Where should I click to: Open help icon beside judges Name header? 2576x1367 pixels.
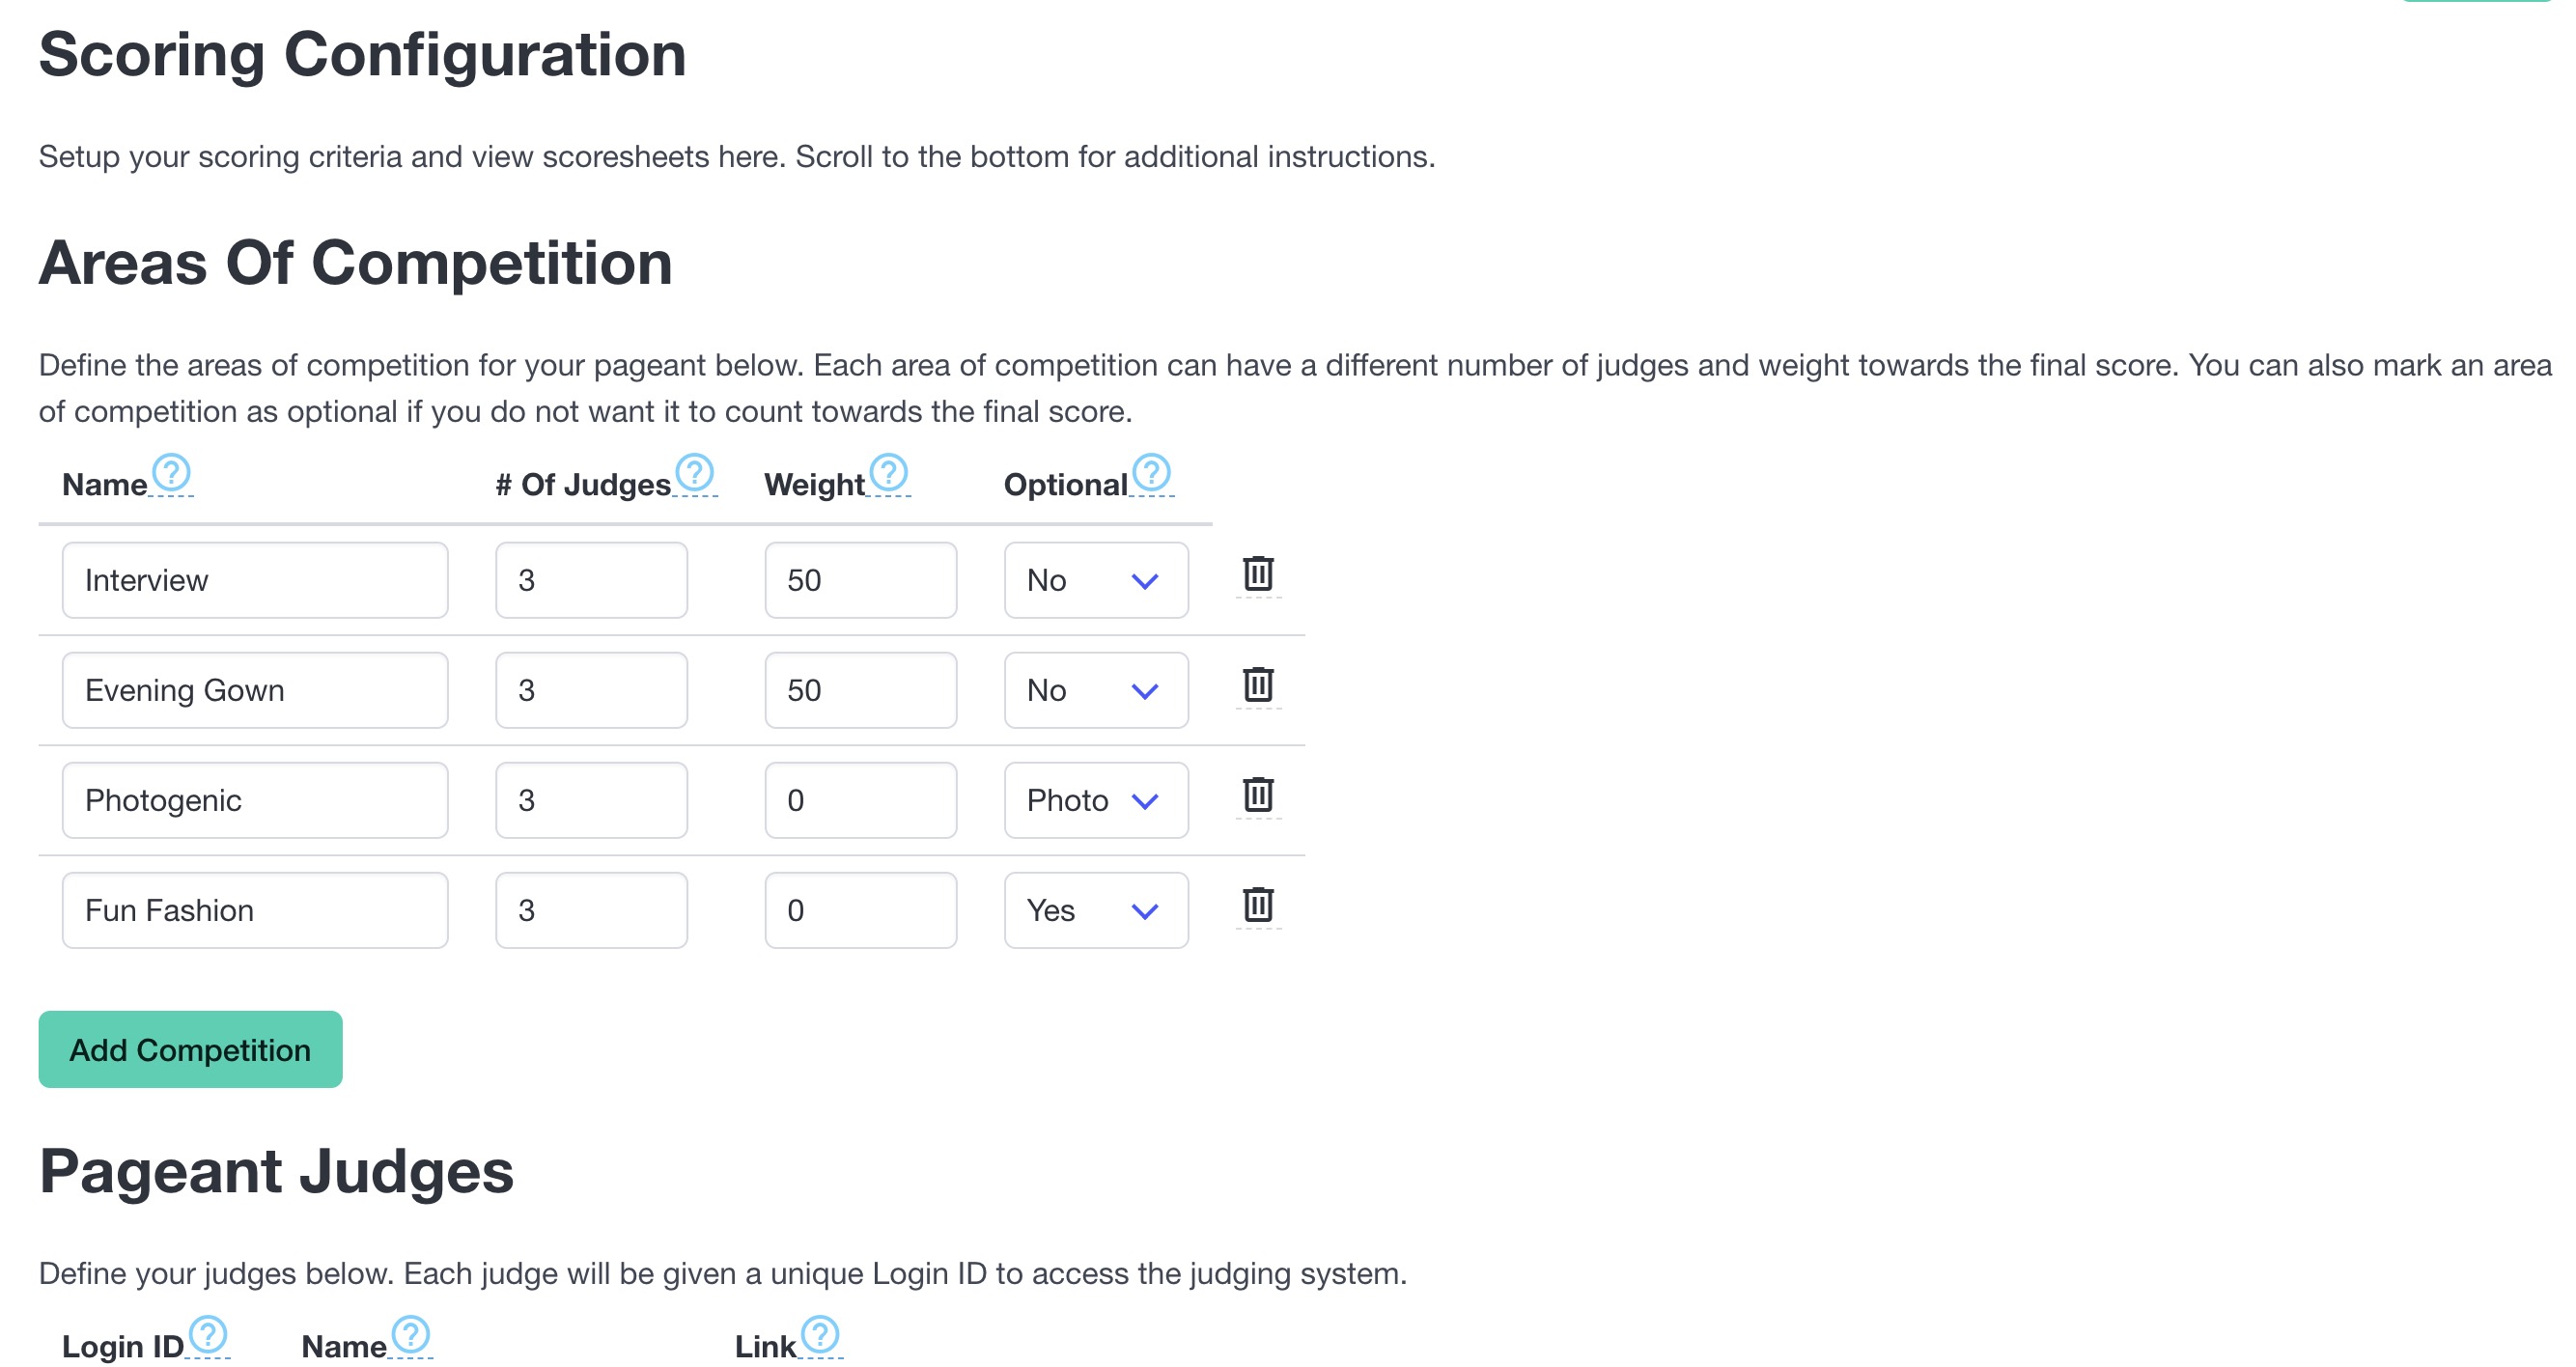pyautogui.click(x=410, y=1334)
